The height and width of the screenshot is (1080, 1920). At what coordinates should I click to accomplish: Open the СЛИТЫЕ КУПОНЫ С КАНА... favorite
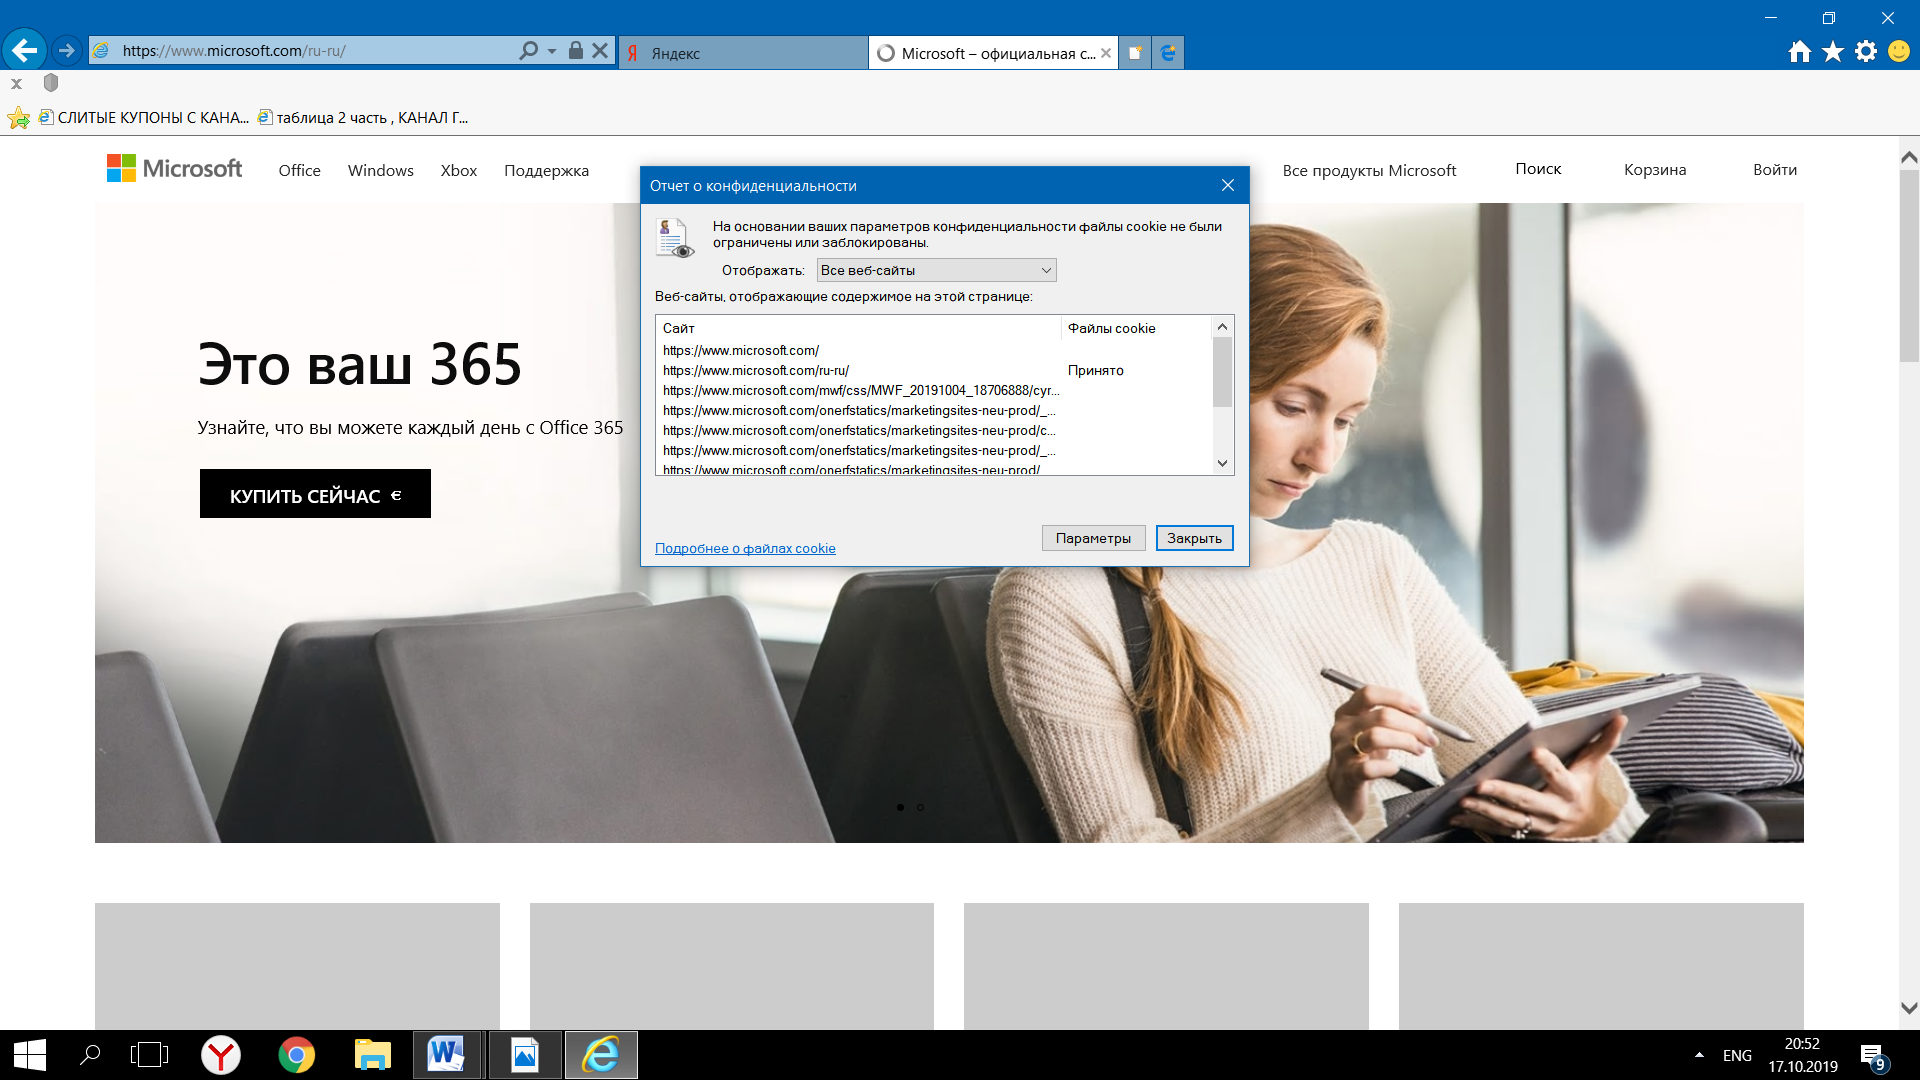(143, 118)
